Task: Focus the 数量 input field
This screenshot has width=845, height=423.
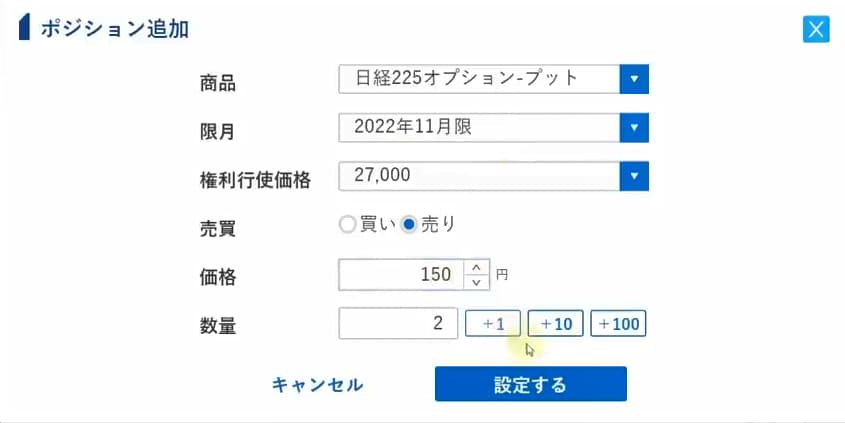Action: pos(398,323)
